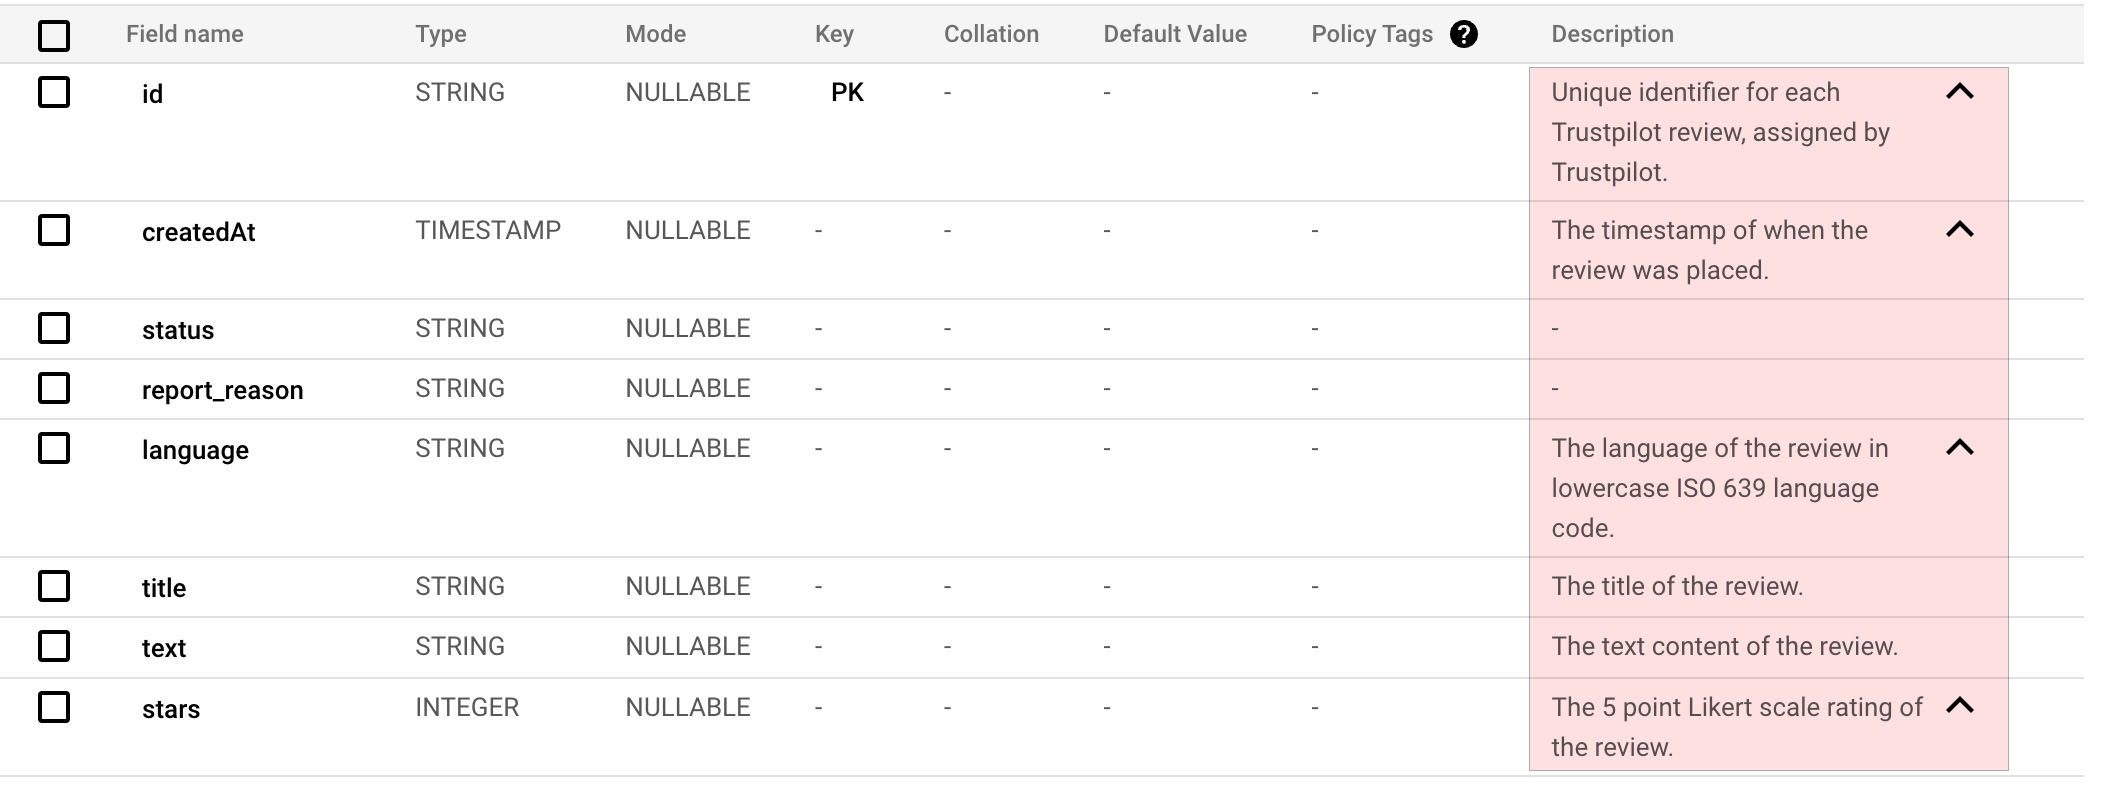Click the Description column header
Viewport: 2104px width, 786px height.
click(x=1612, y=34)
